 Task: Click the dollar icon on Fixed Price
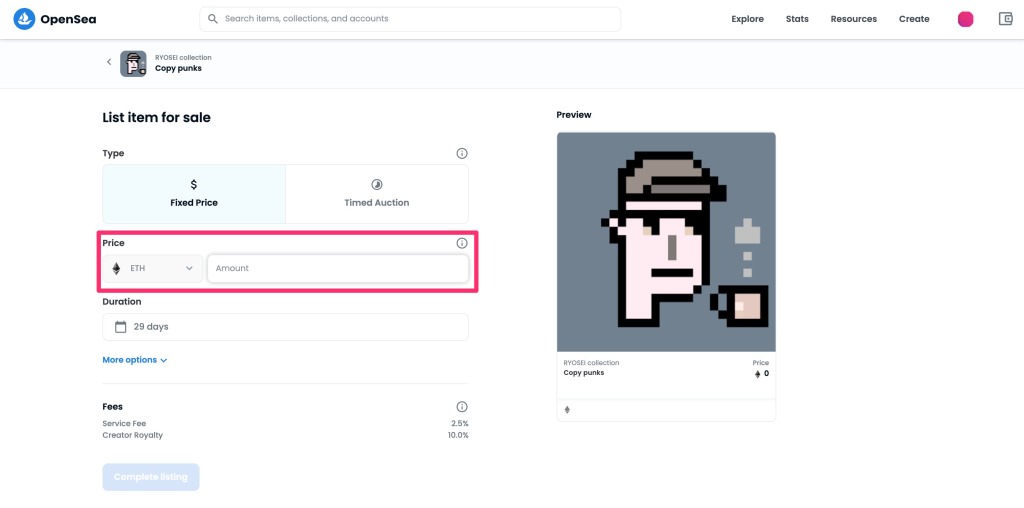click(x=194, y=185)
